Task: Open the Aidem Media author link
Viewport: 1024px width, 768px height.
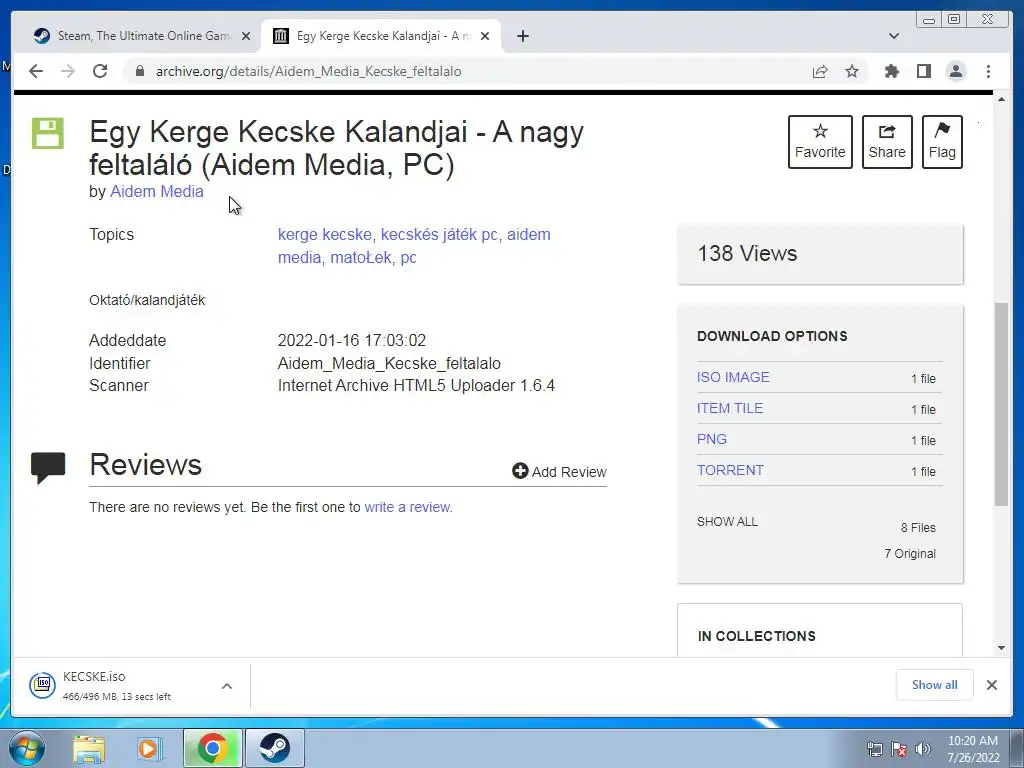Action: pyautogui.click(x=157, y=191)
